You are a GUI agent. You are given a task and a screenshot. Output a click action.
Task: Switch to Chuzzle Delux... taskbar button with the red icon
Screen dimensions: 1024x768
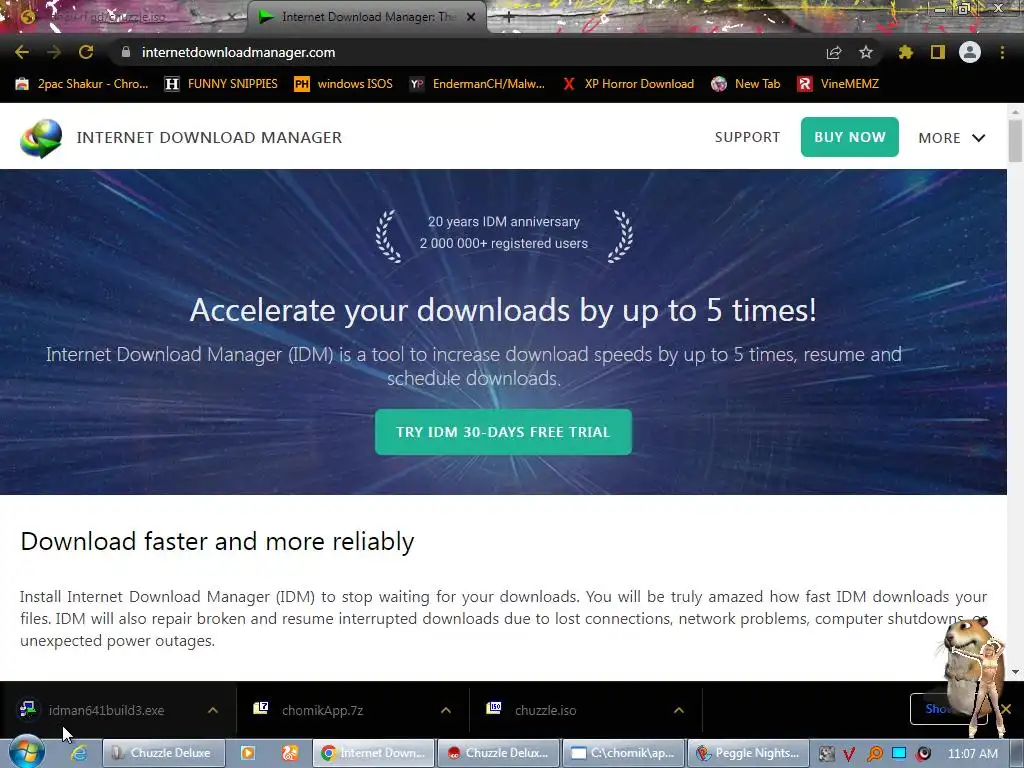tap(498, 753)
